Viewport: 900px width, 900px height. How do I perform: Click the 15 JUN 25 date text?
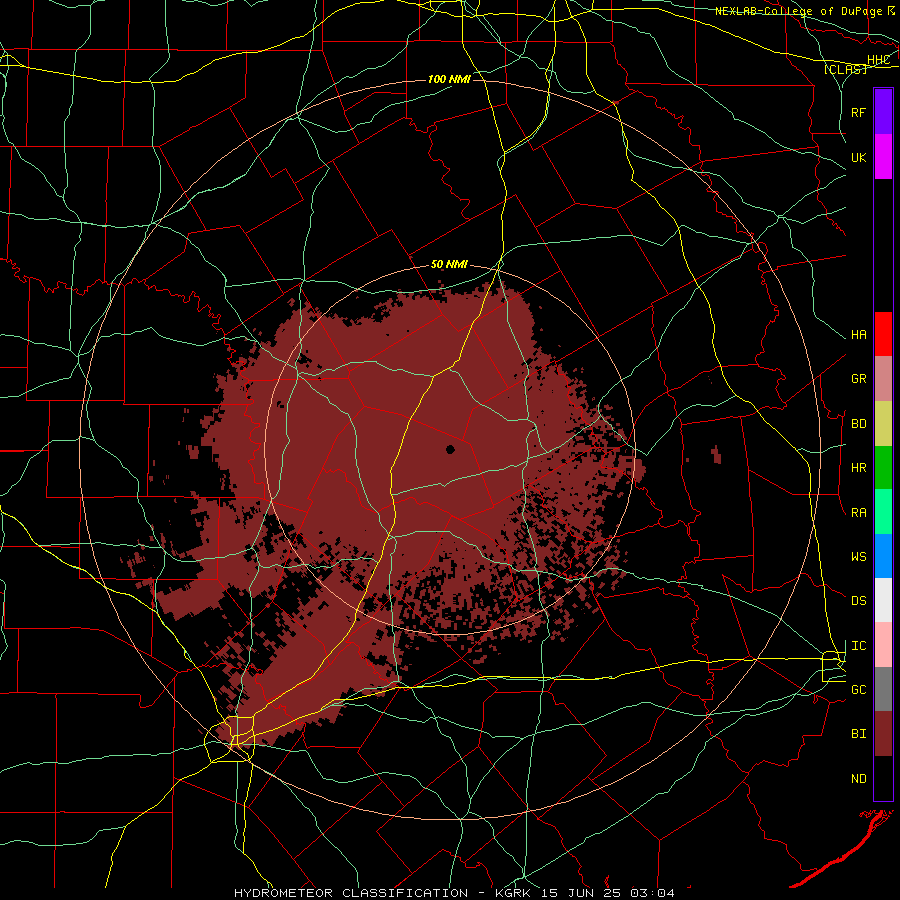point(580,893)
